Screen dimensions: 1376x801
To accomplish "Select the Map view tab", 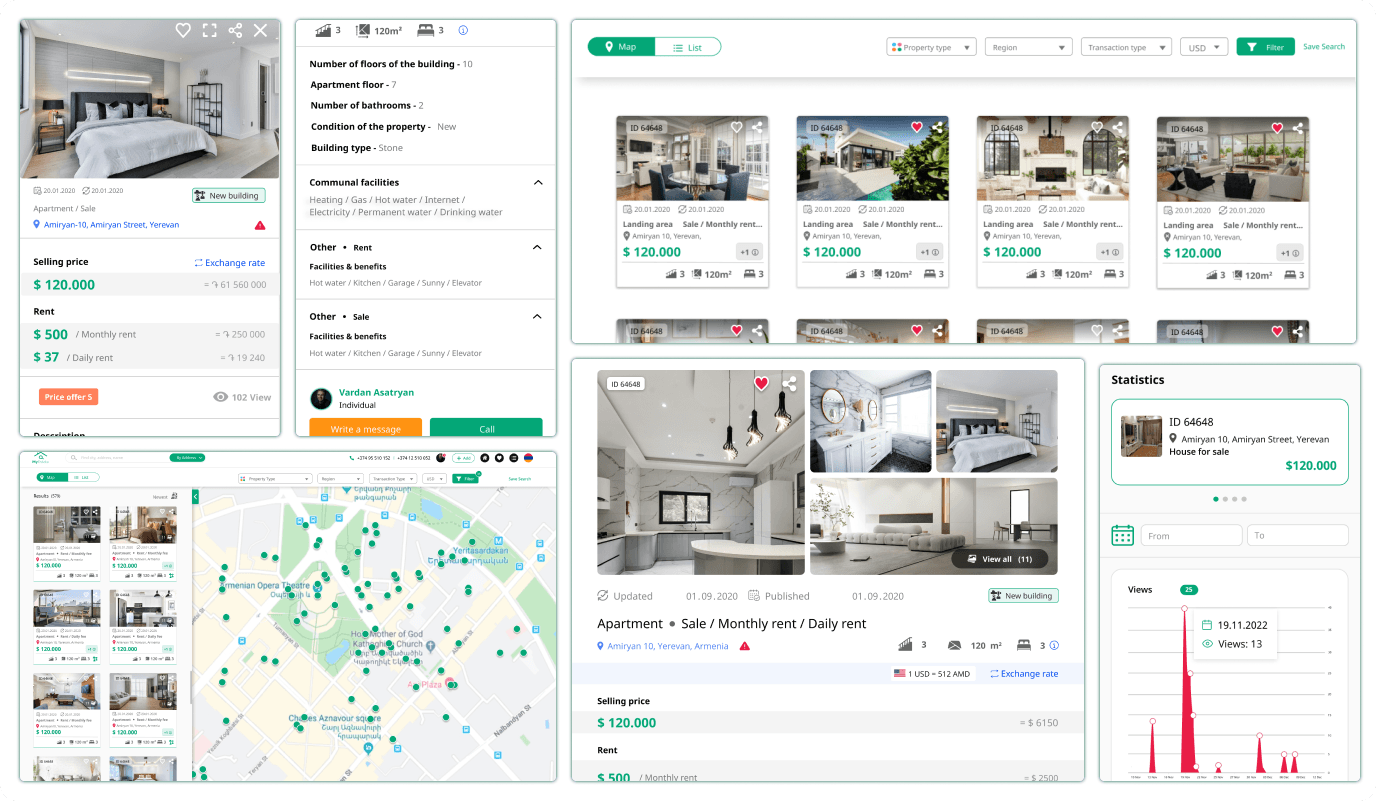I will point(621,47).
